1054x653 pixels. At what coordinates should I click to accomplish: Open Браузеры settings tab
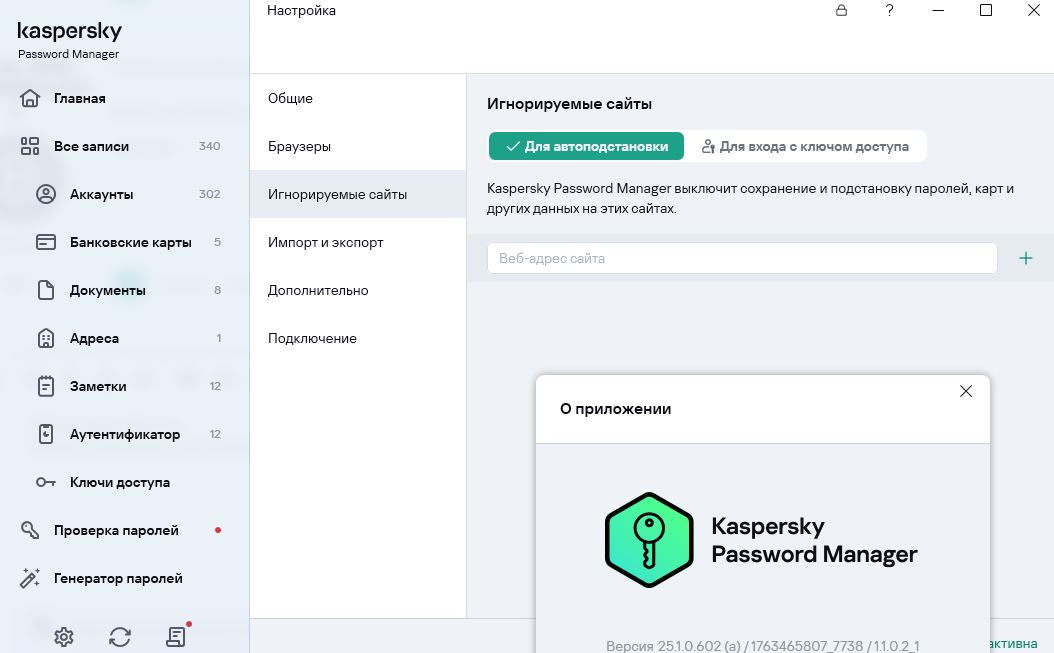pyautogui.click(x=299, y=146)
